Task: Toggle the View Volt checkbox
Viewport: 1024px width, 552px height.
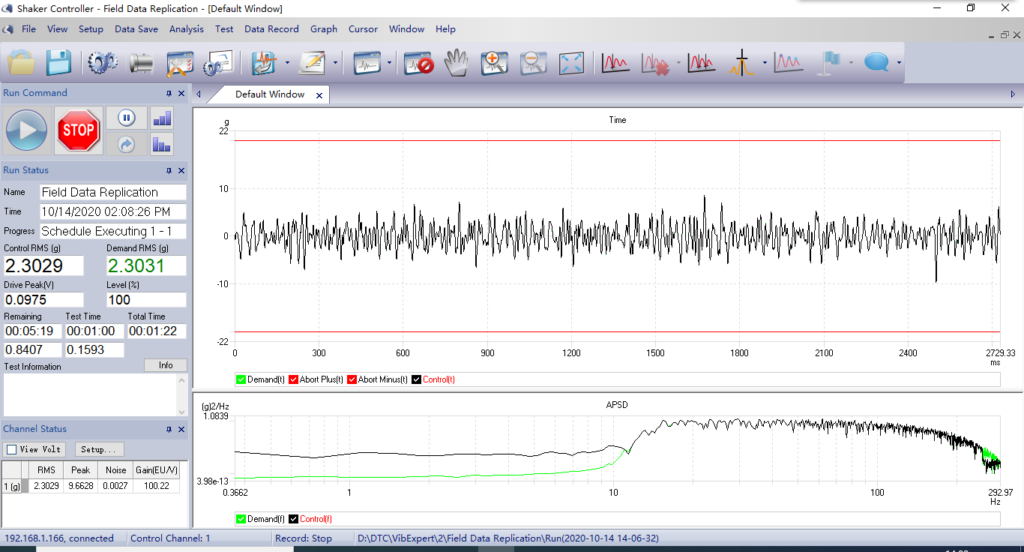Action: click(12, 449)
